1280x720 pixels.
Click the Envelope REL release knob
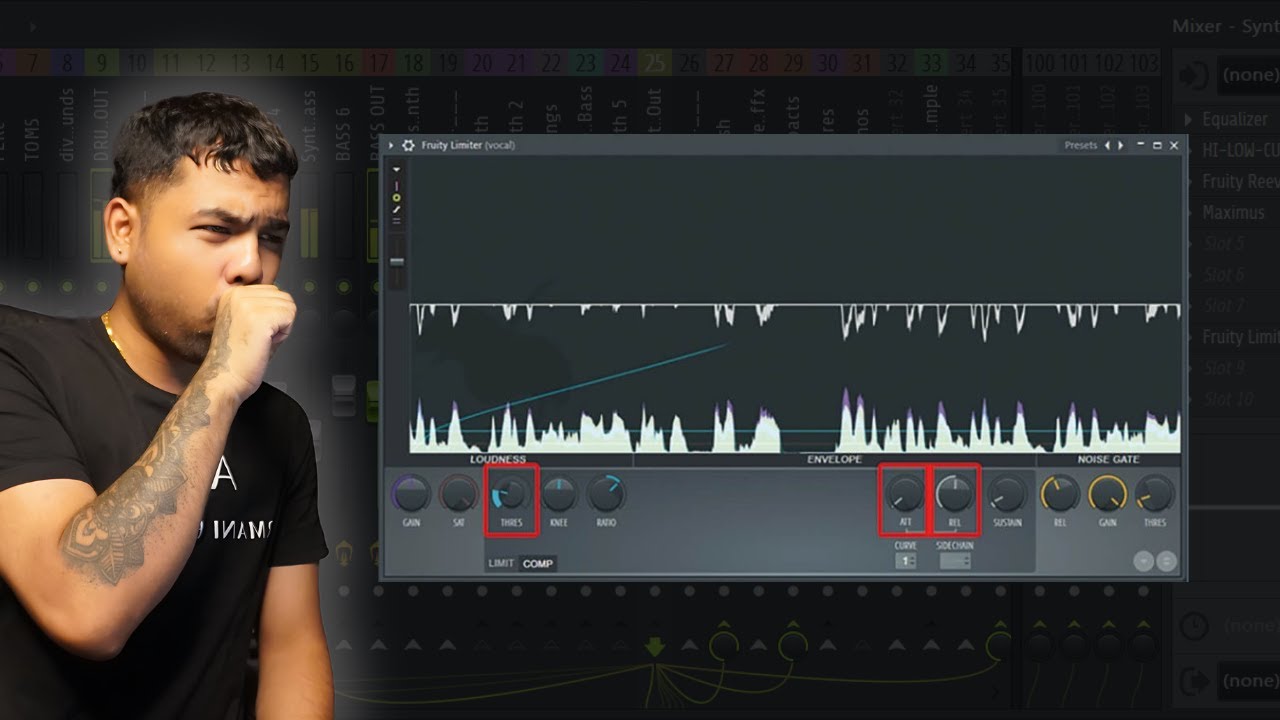click(955, 493)
